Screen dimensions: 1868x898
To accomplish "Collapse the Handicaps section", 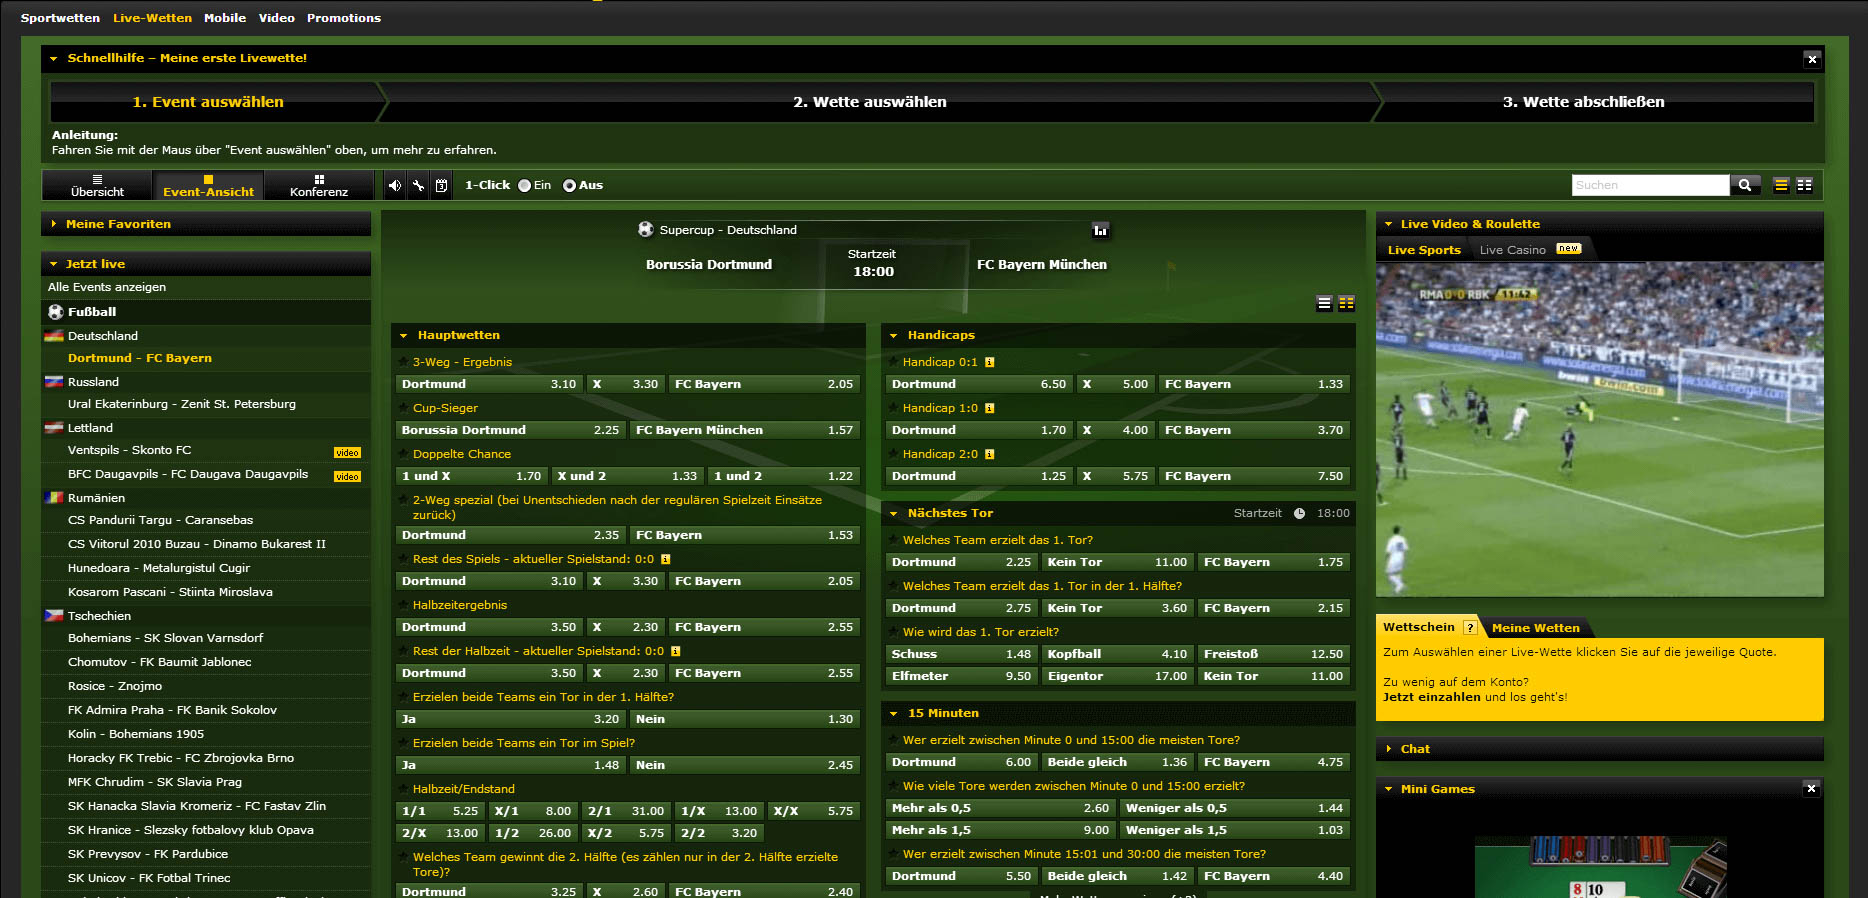I will tap(894, 336).
